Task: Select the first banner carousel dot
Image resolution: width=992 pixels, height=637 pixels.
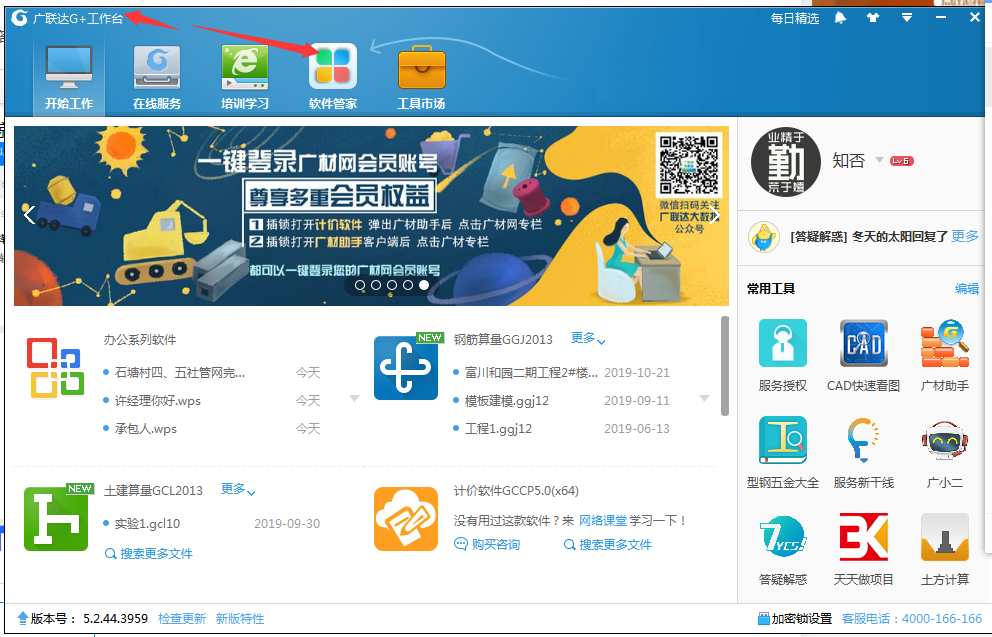Action: (x=360, y=285)
